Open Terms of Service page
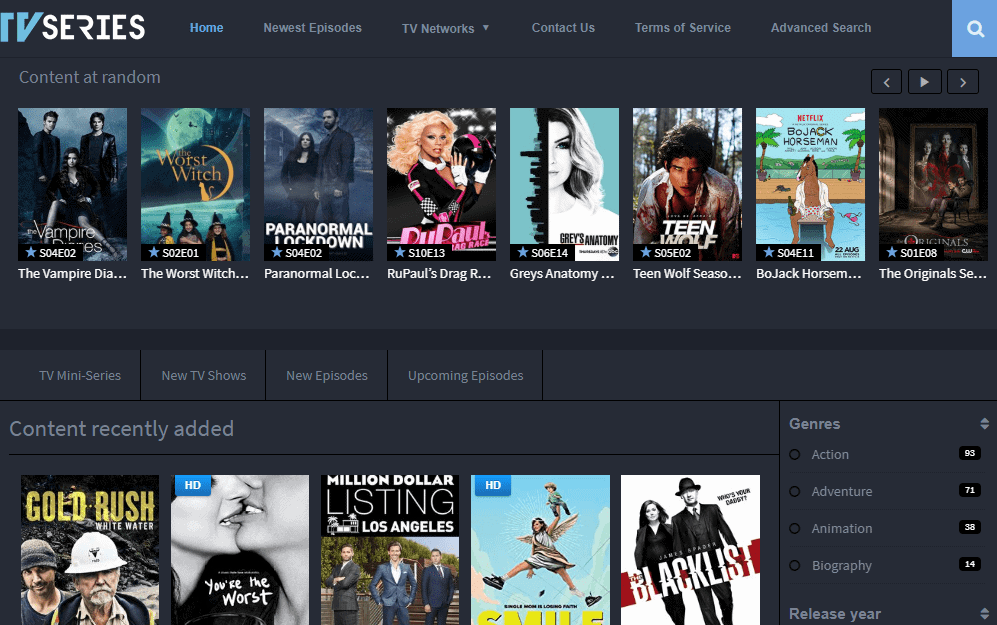This screenshot has height=625, width=997. (x=683, y=28)
